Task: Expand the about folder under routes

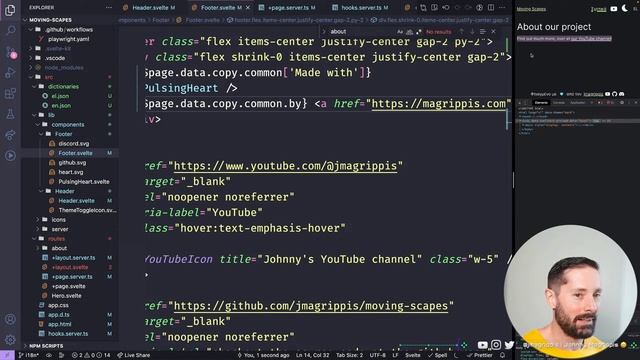Action: [x=59, y=248]
